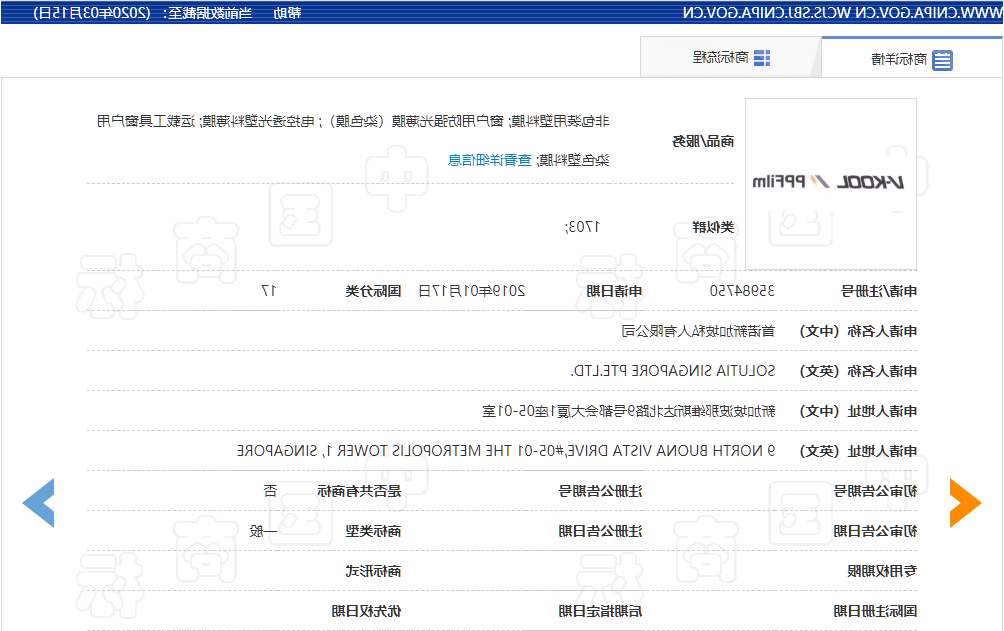Select applicant name SOLUTIA SINGAPORE PTE.LTD.
This screenshot has height=631, width=1004.
point(673,371)
